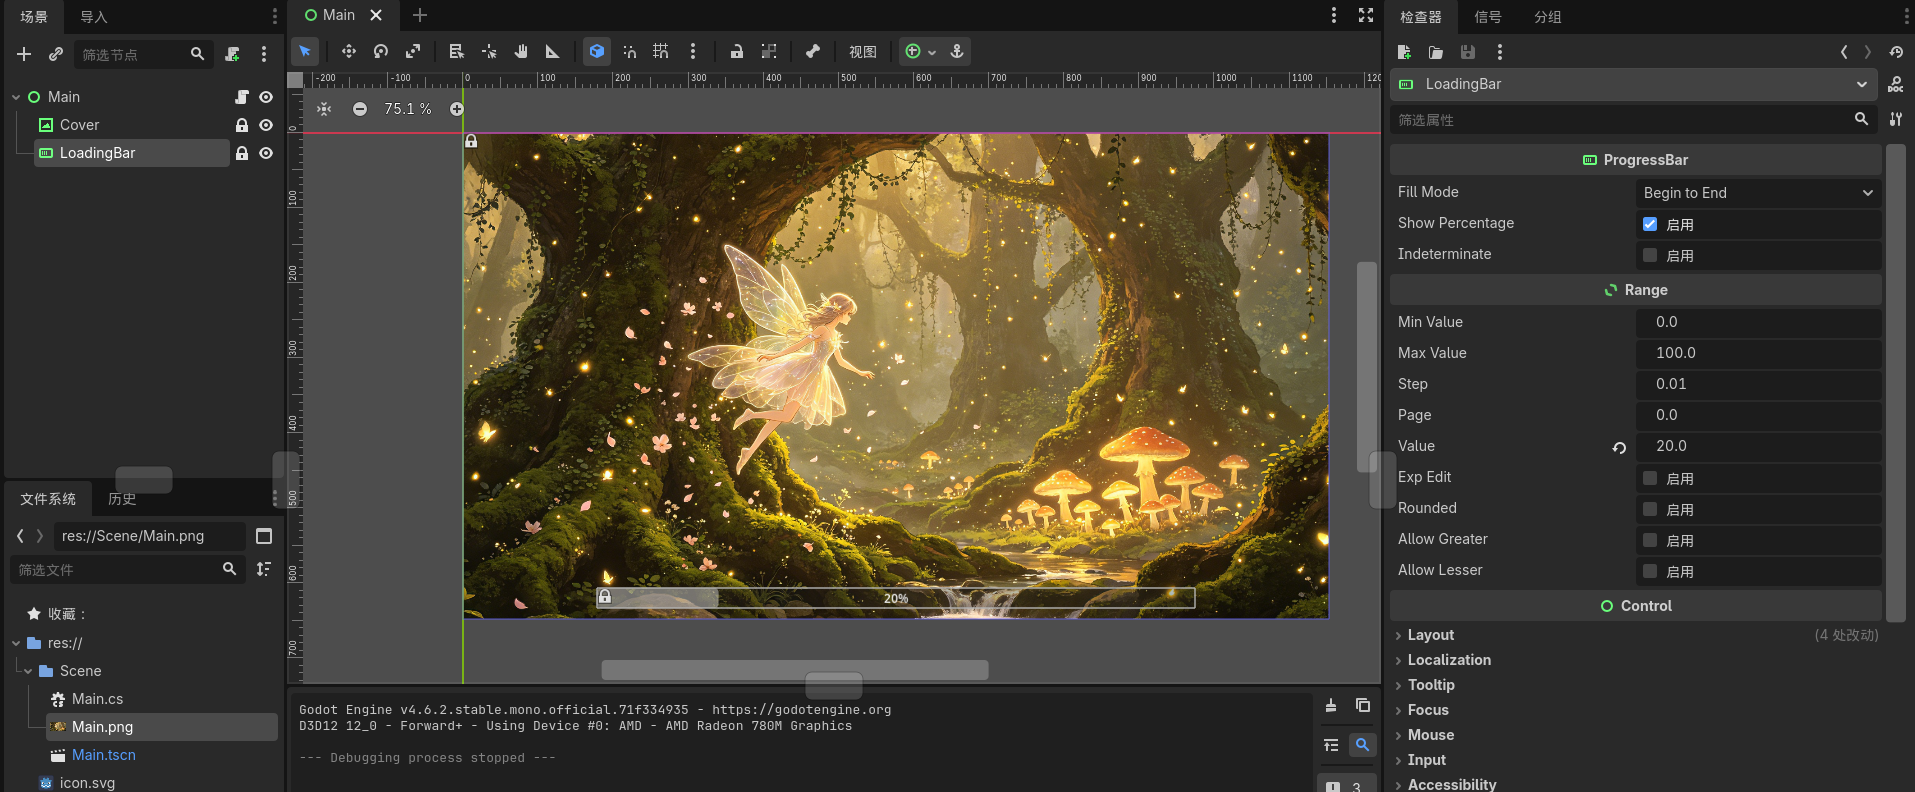Select the 文件系统 tab
1915x792 pixels.
tap(48, 499)
